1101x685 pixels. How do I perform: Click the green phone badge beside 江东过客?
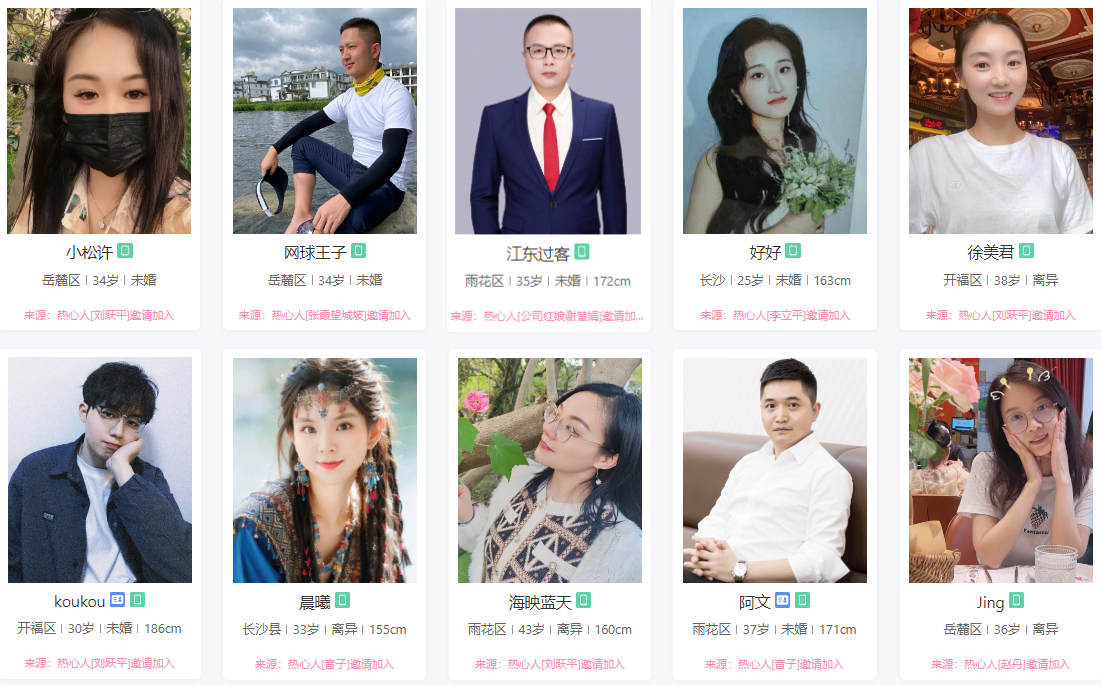581,251
